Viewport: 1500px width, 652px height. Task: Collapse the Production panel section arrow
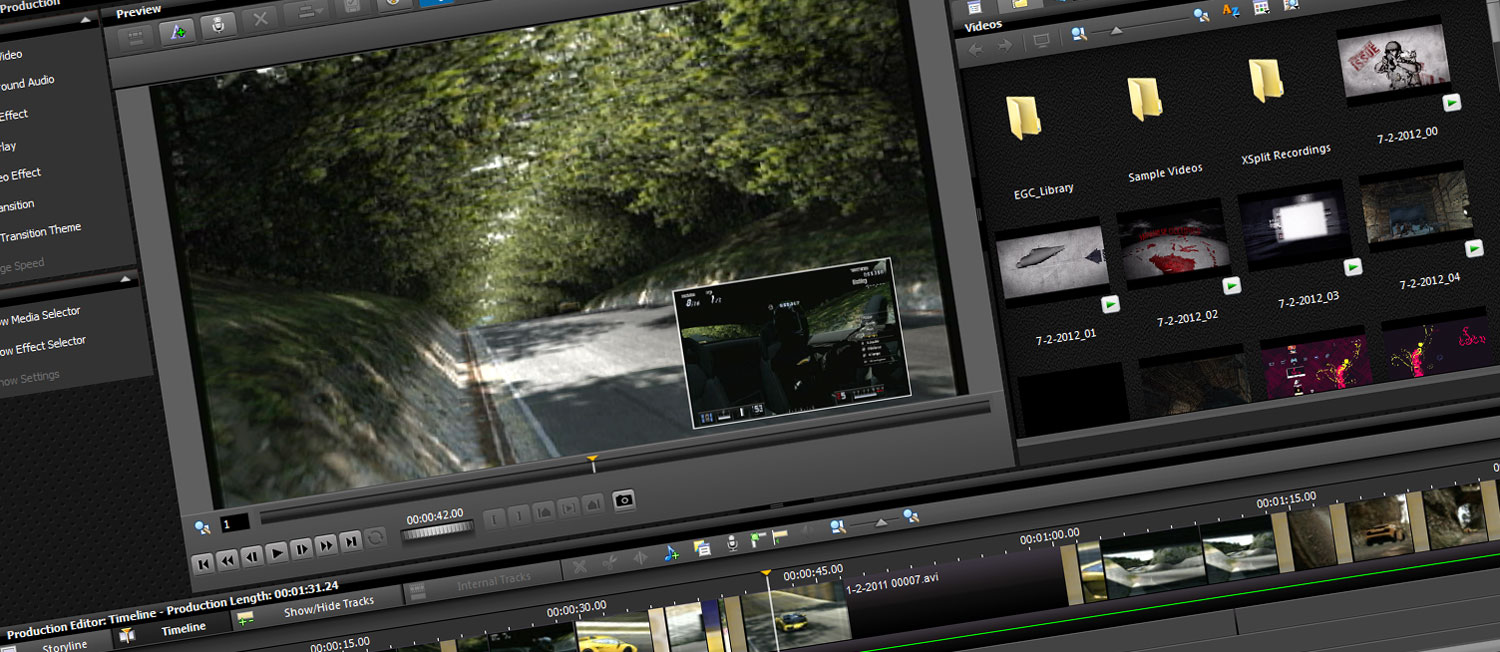click(85, 19)
